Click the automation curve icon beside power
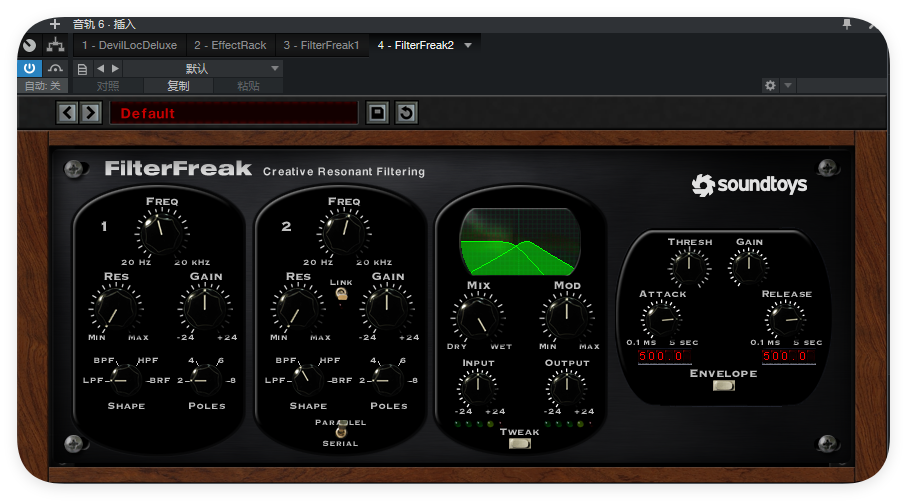907x501 pixels. 56,68
